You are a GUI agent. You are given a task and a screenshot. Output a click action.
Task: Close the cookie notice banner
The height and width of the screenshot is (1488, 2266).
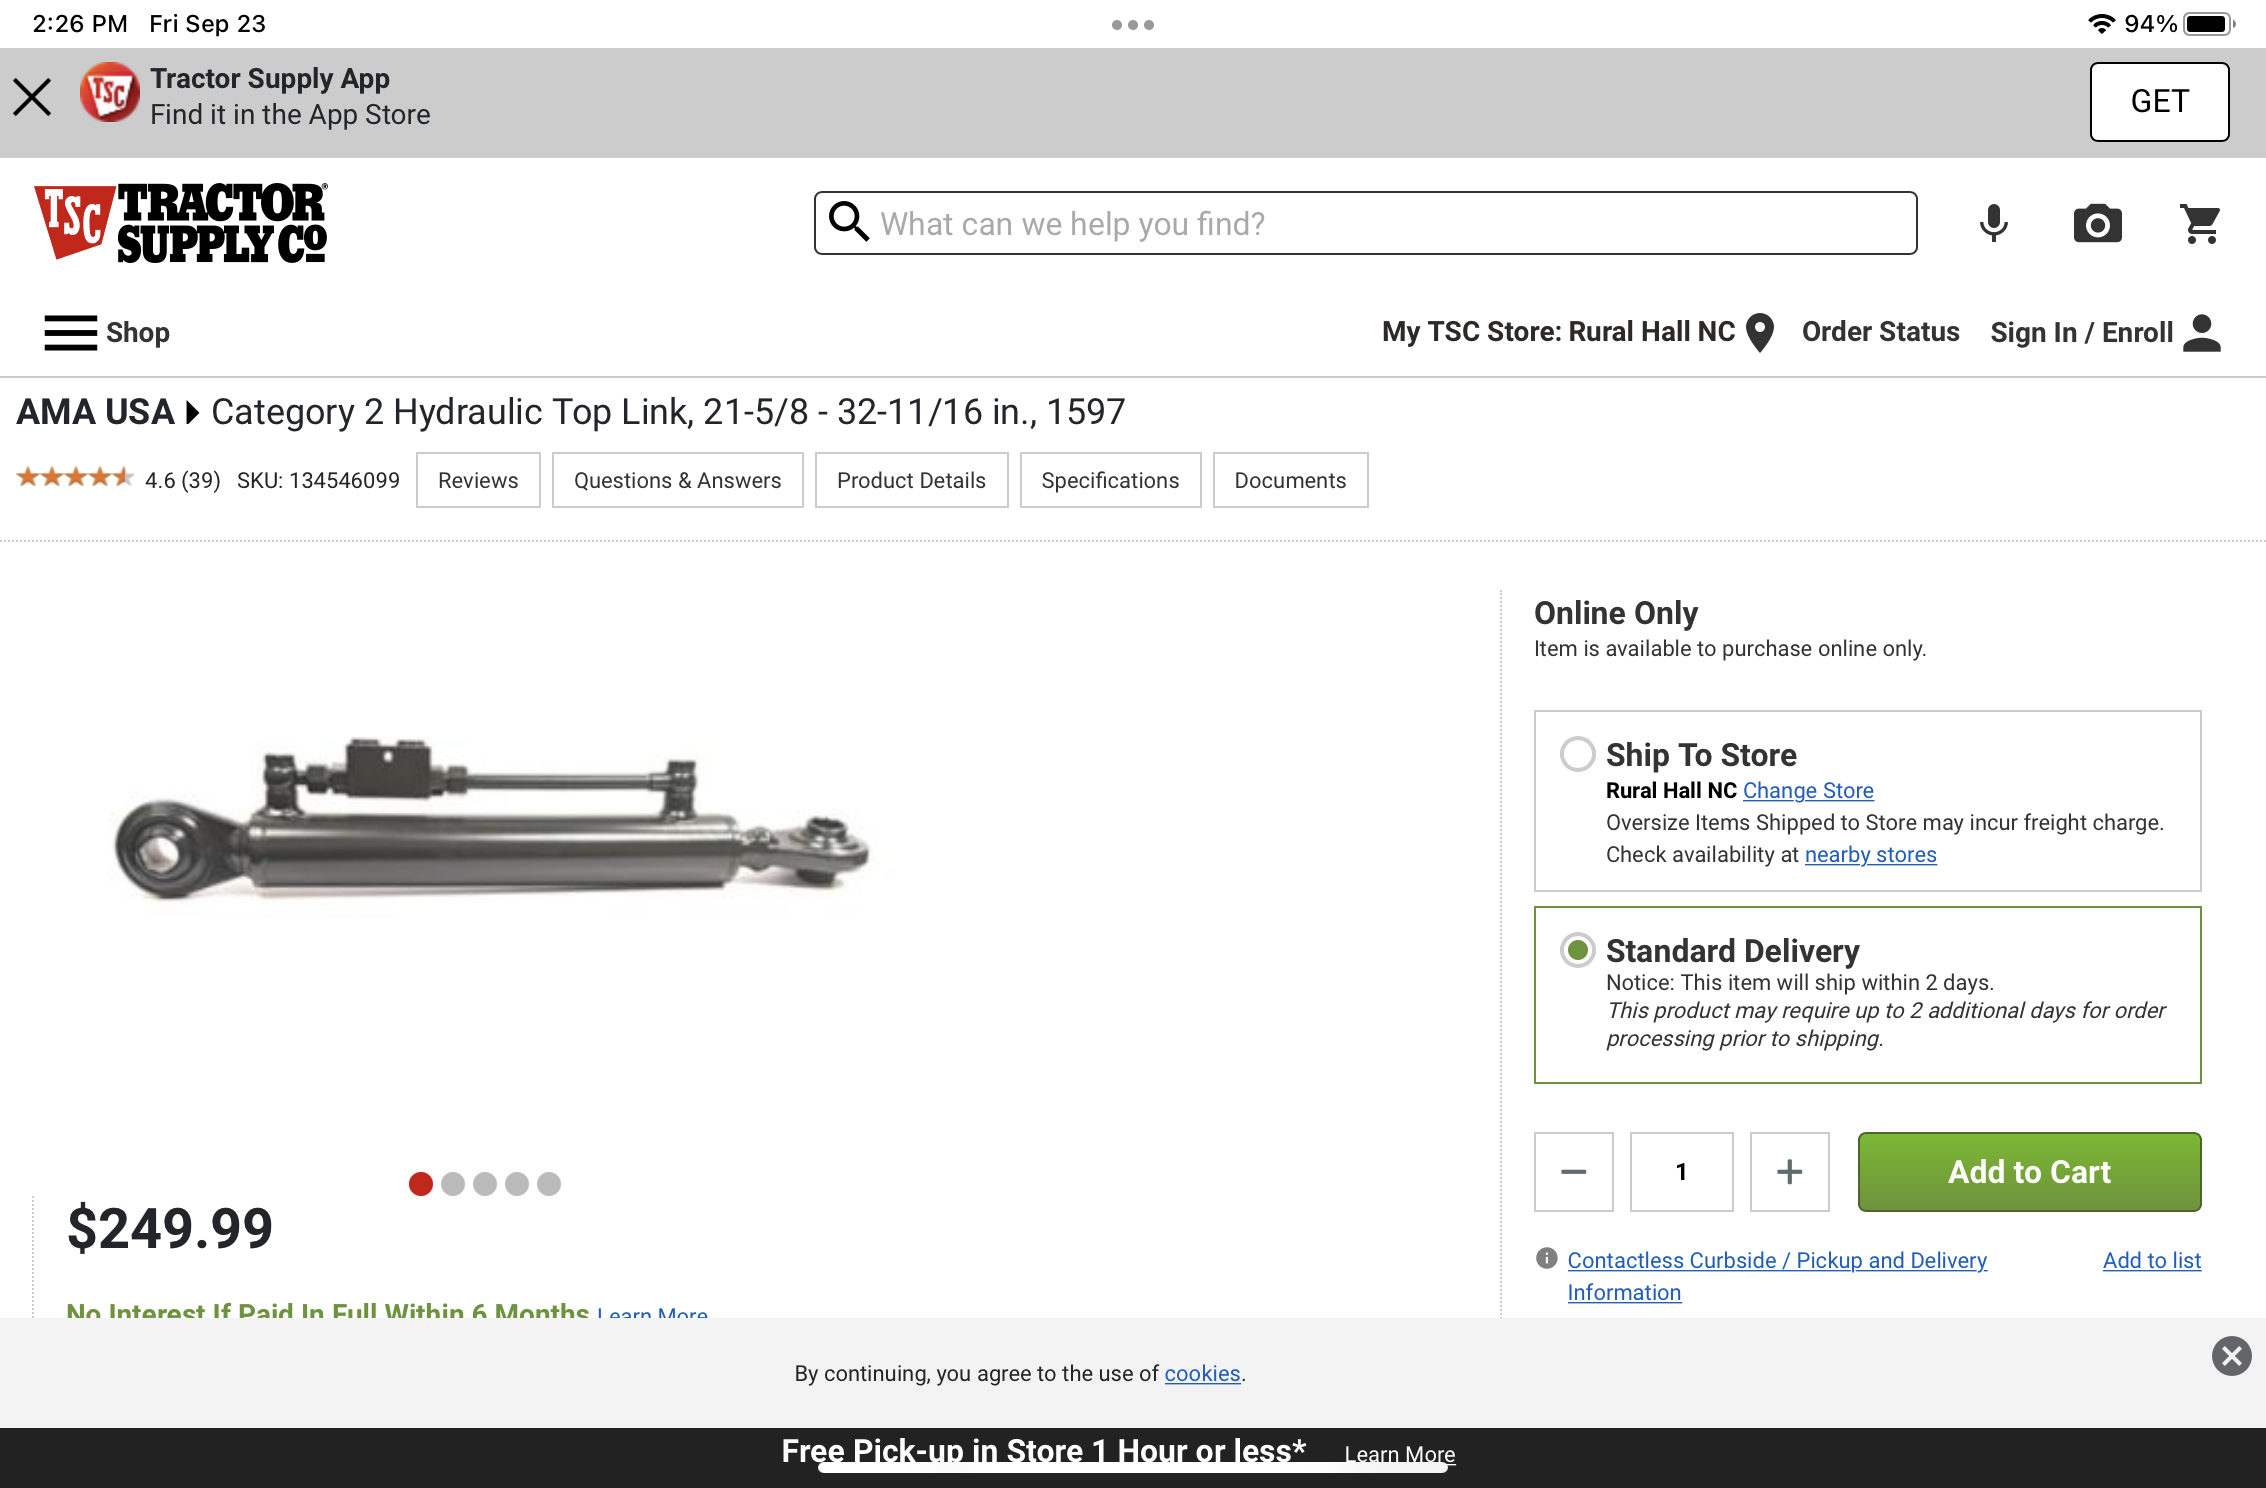point(2231,1356)
